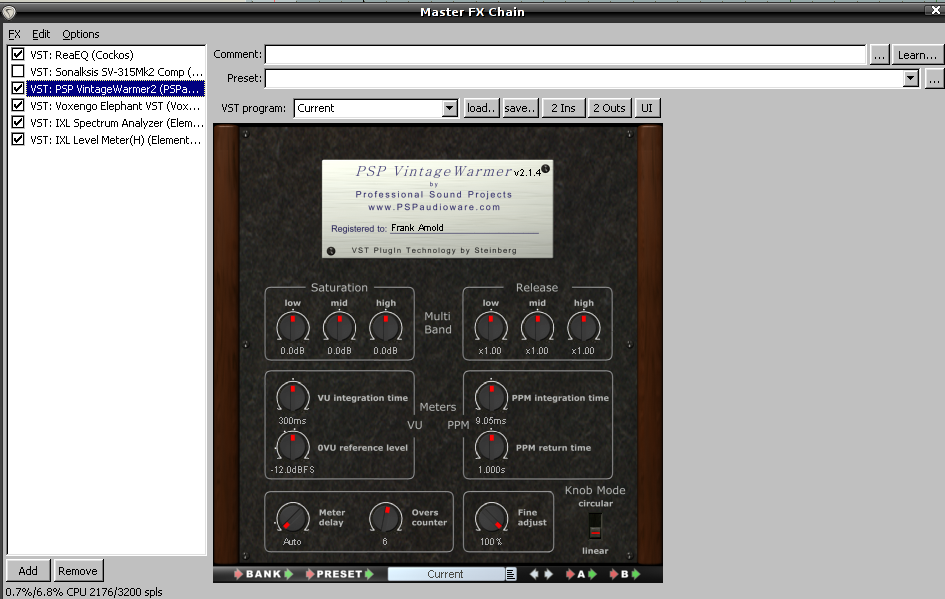Click the ... button beside the Preset dropdown
Image resolution: width=945 pixels, height=599 pixels.
(934, 79)
